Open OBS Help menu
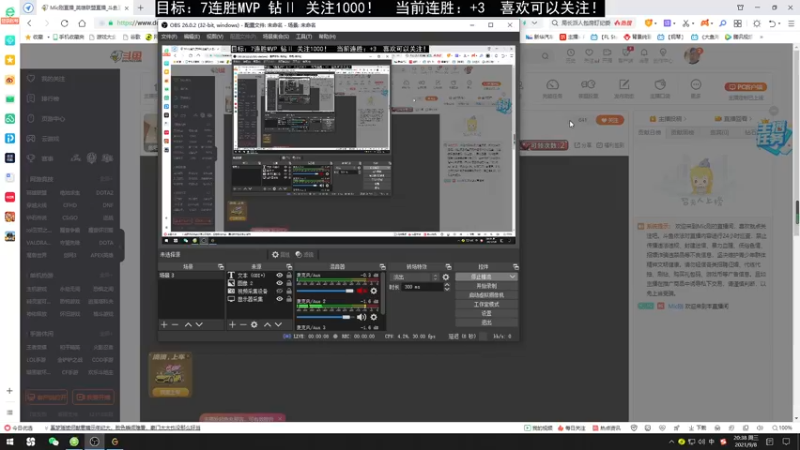 [x=327, y=37]
